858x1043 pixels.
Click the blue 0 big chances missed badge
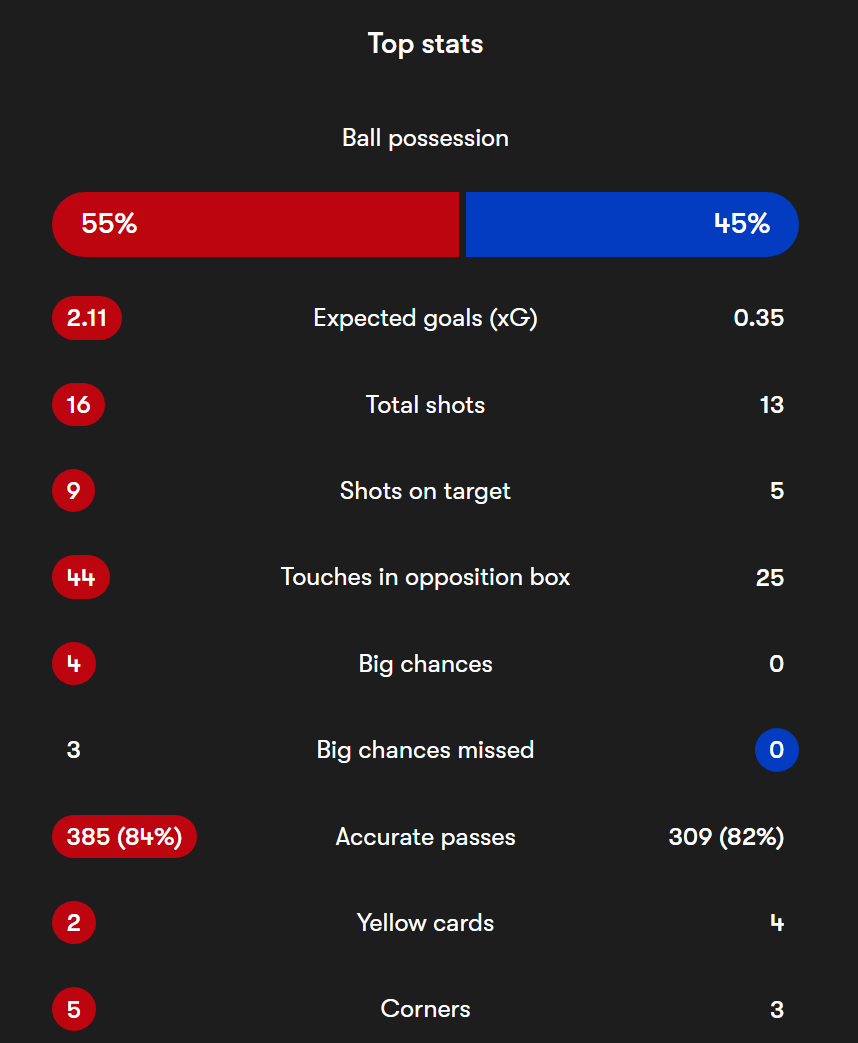pos(777,750)
